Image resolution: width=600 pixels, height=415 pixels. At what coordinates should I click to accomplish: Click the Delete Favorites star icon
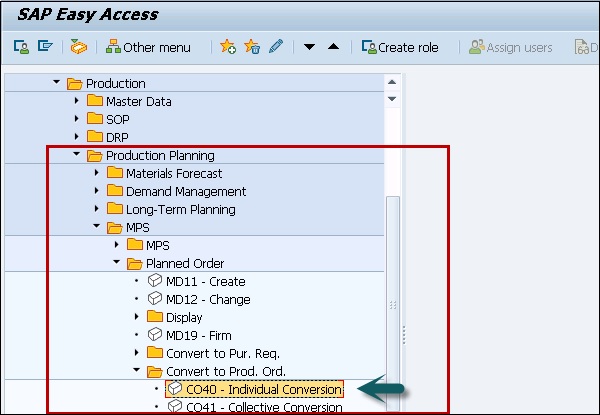click(x=252, y=47)
